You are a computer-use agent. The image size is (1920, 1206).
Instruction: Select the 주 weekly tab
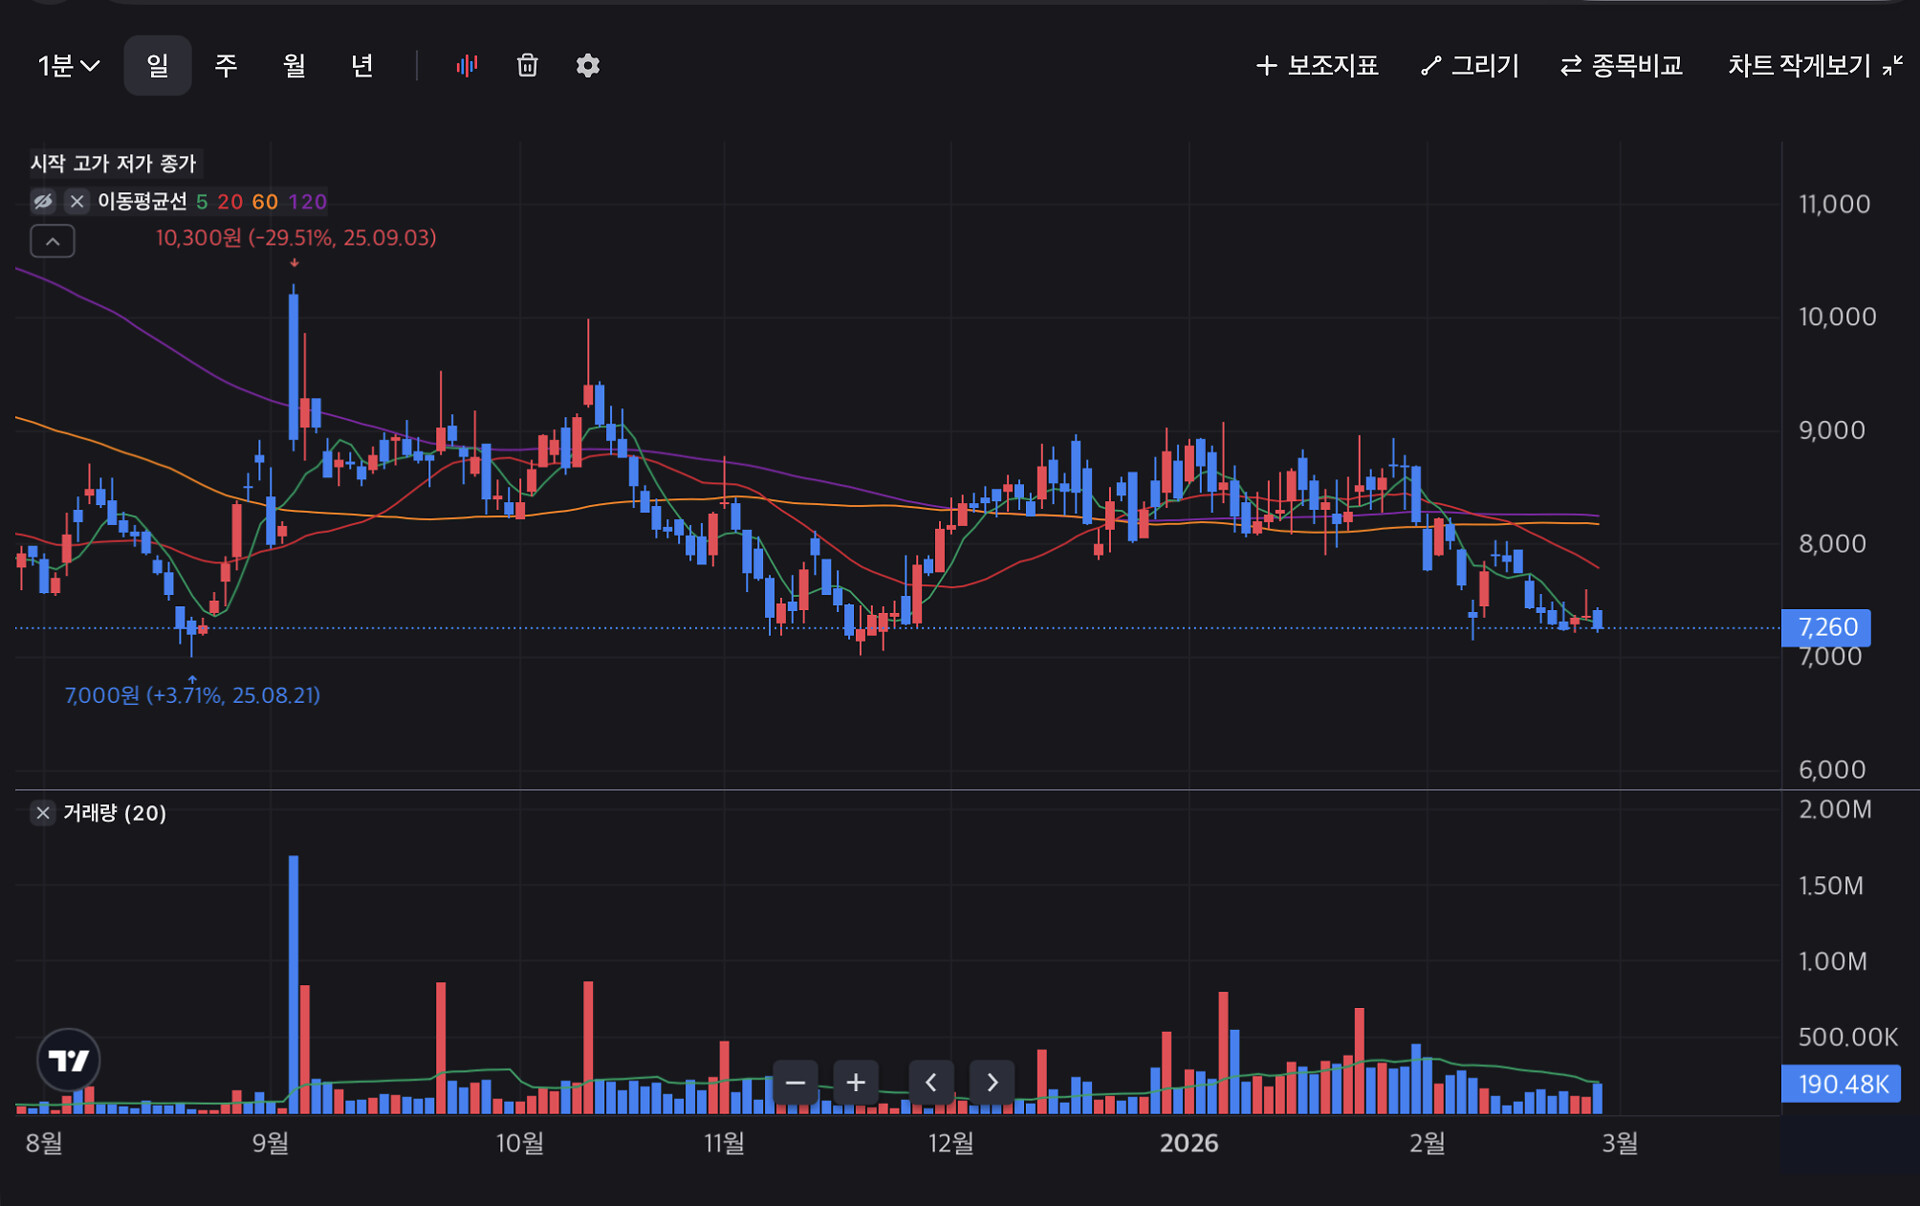click(226, 66)
